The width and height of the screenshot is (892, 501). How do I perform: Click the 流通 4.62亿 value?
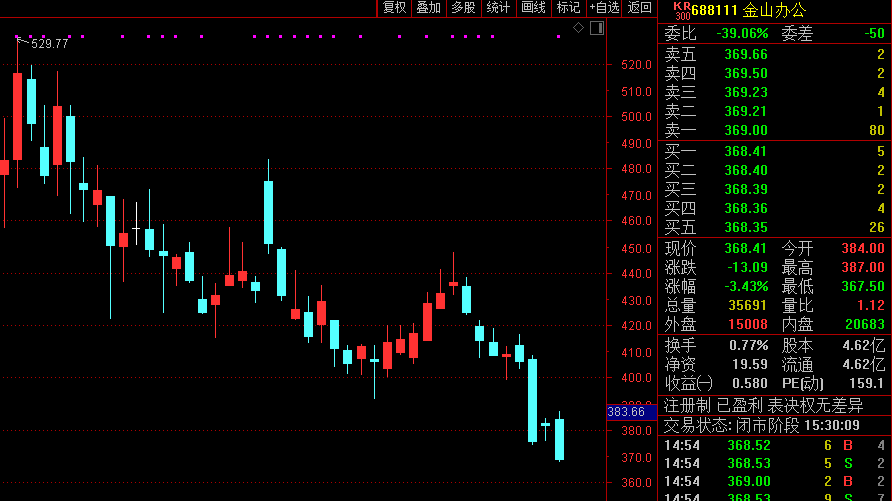pos(864,364)
